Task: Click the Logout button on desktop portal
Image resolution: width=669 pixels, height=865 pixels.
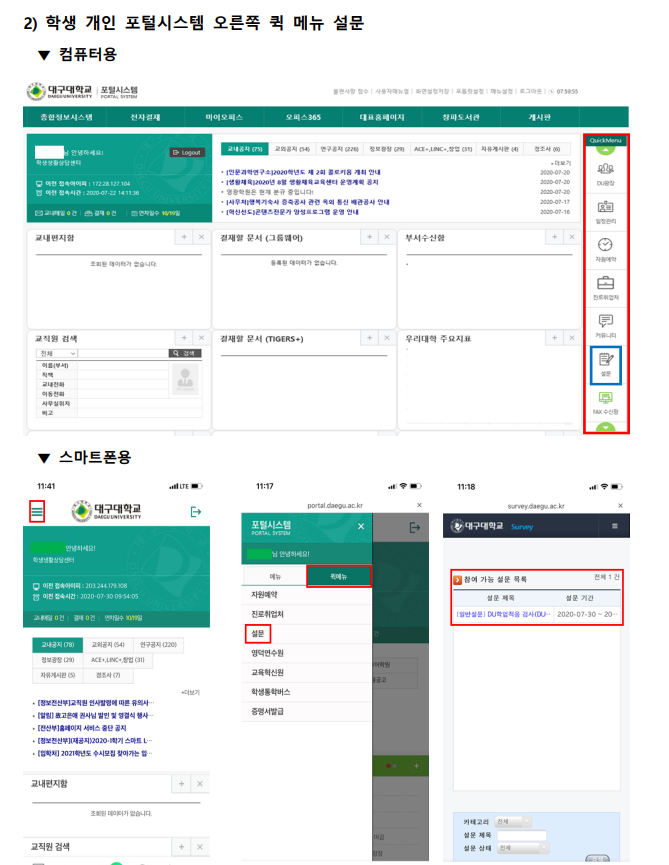Action: coord(188,152)
